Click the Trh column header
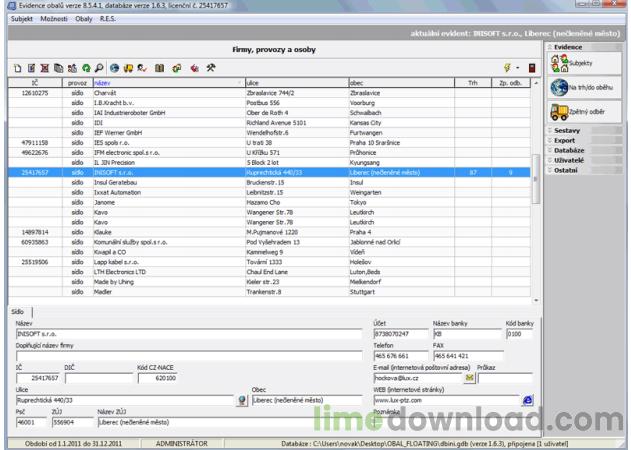 [x=473, y=83]
